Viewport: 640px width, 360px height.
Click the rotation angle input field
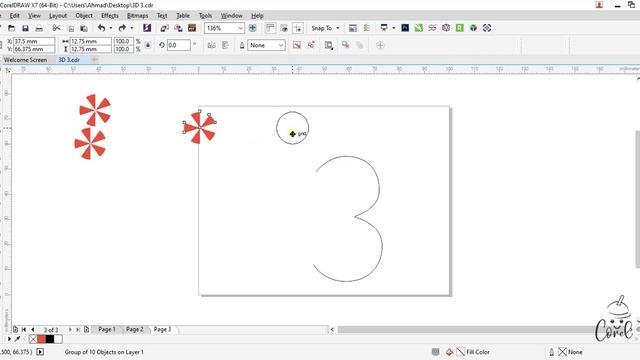click(179, 45)
